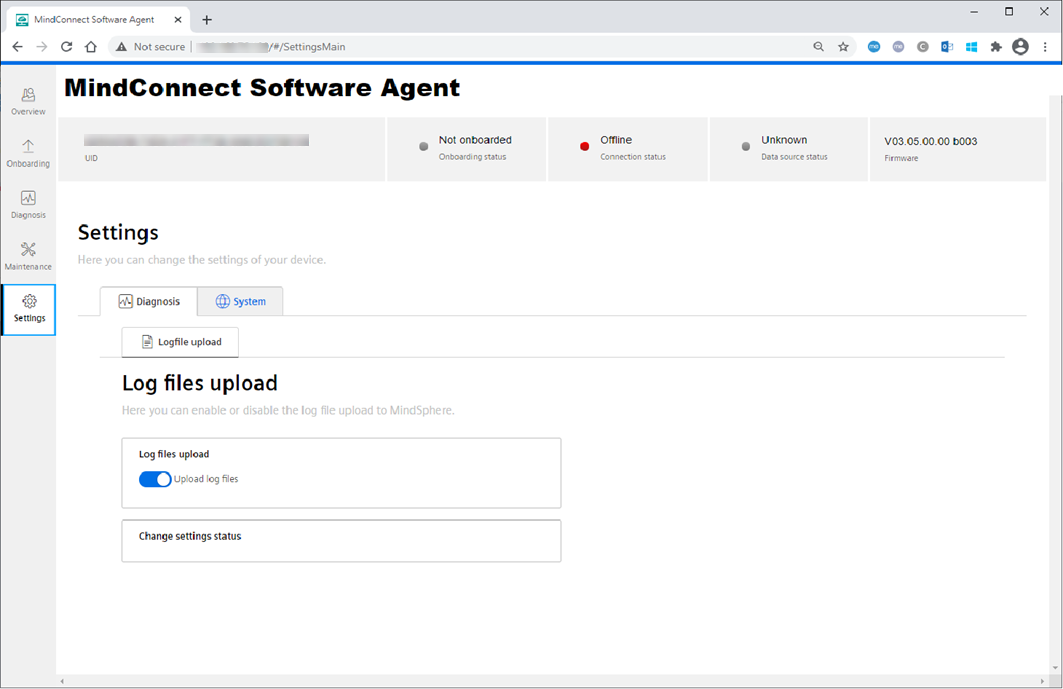Select the MindConnect Software Agent browser tab
1063x689 pixels.
point(99,20)
